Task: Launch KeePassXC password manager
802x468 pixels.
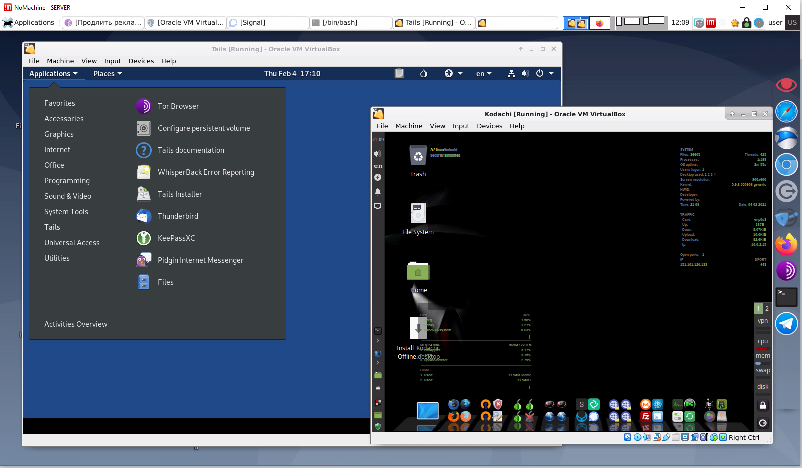Action: coord(166,238)
